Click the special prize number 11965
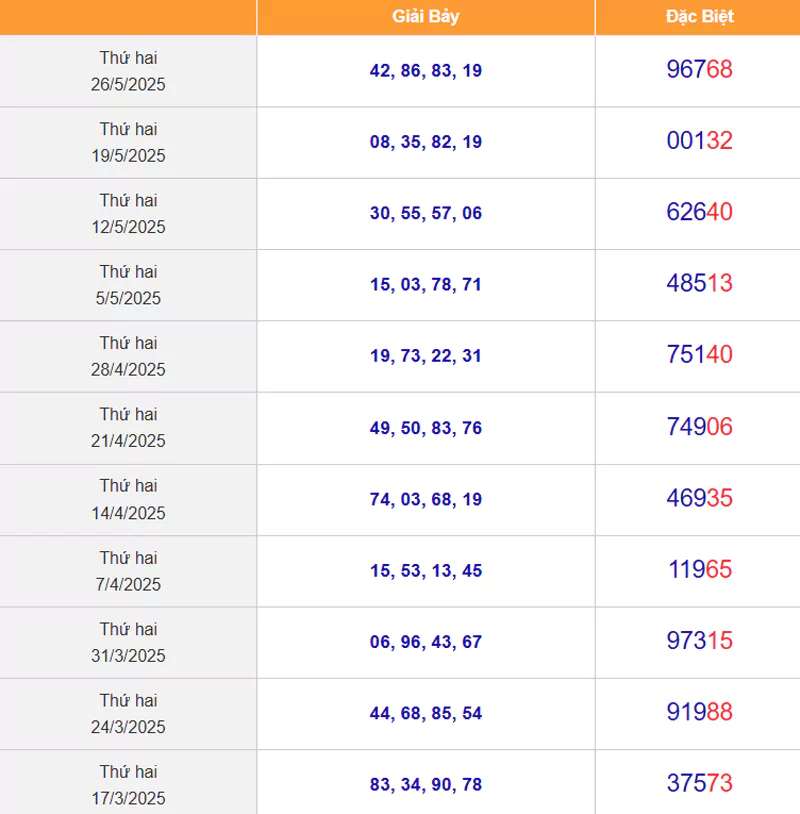The width and height of the screenshot is (800, 814). (x=699, y=570)
